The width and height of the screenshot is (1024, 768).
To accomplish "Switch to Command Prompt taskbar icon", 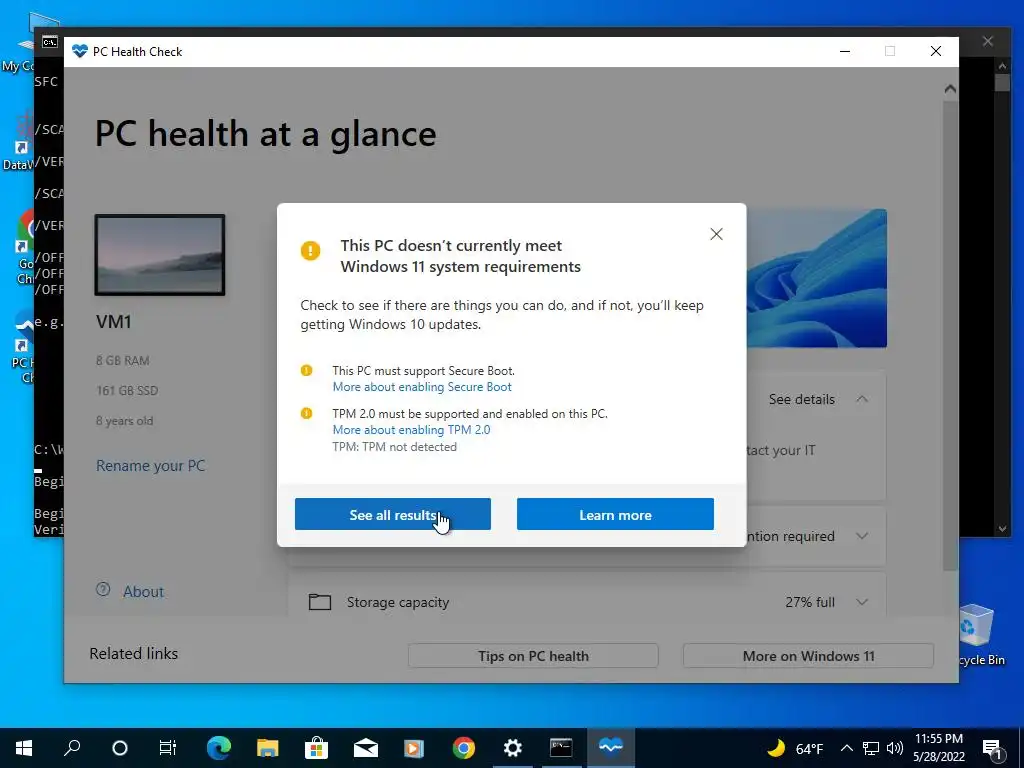I will pyautogui.click(x=561, y=748).
